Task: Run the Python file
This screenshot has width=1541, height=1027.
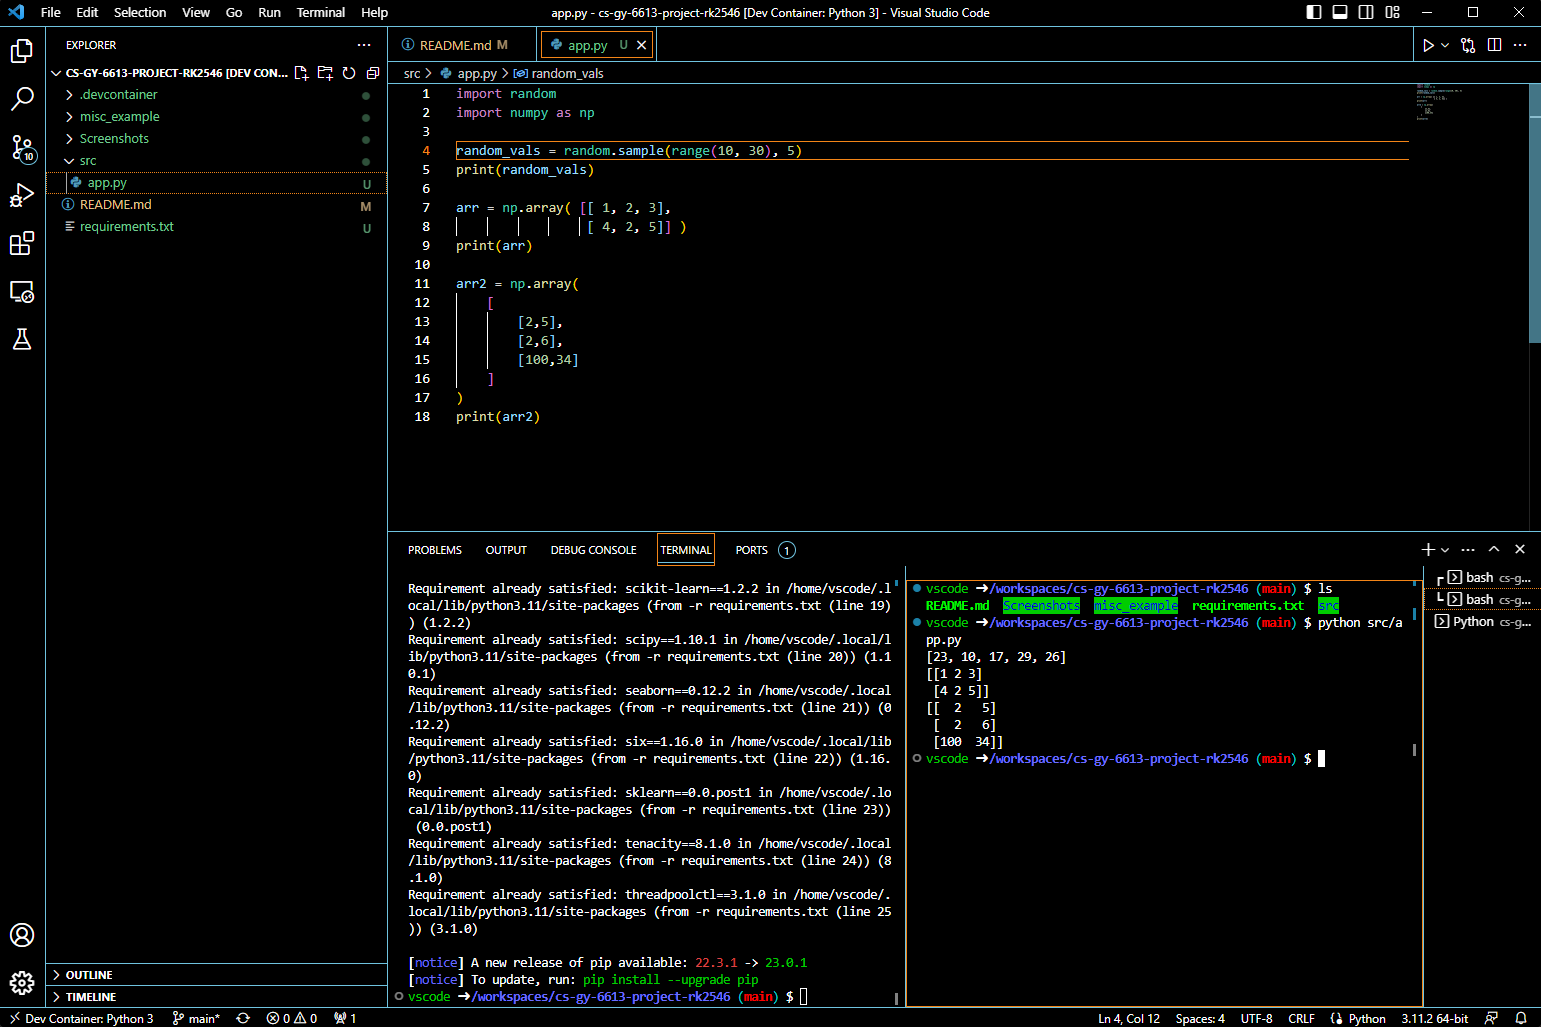Action: 1428,45
